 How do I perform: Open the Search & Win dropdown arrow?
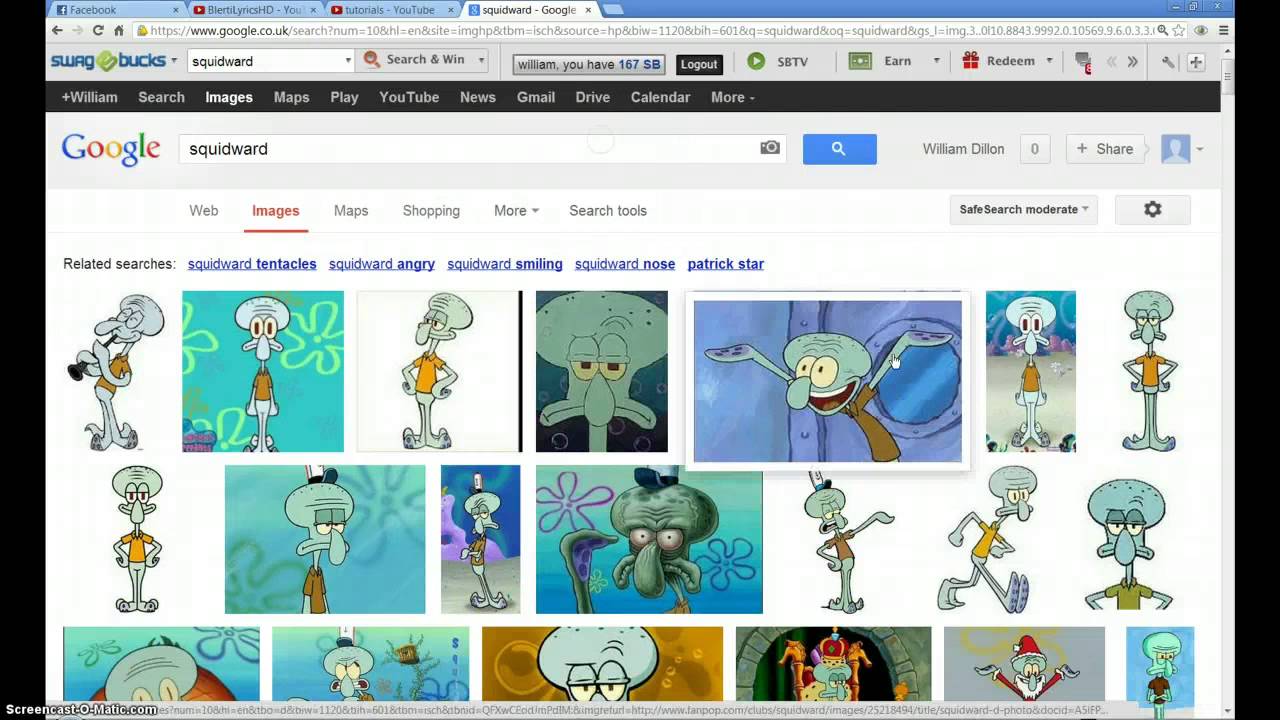[x=481, y=61]
